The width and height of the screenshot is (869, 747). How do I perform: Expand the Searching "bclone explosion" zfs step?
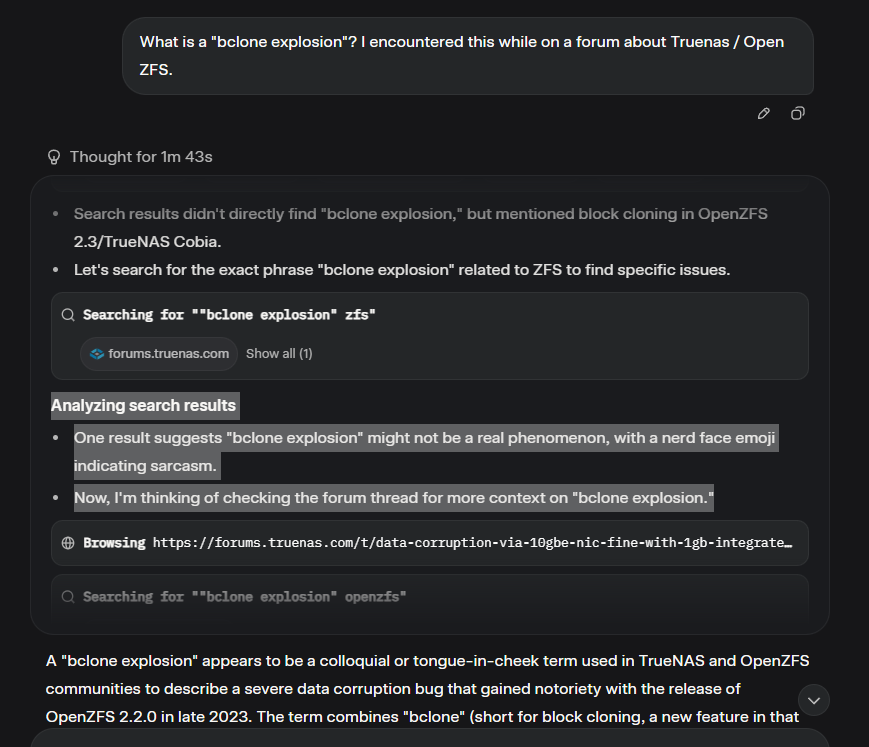click(x=229, y=315)
